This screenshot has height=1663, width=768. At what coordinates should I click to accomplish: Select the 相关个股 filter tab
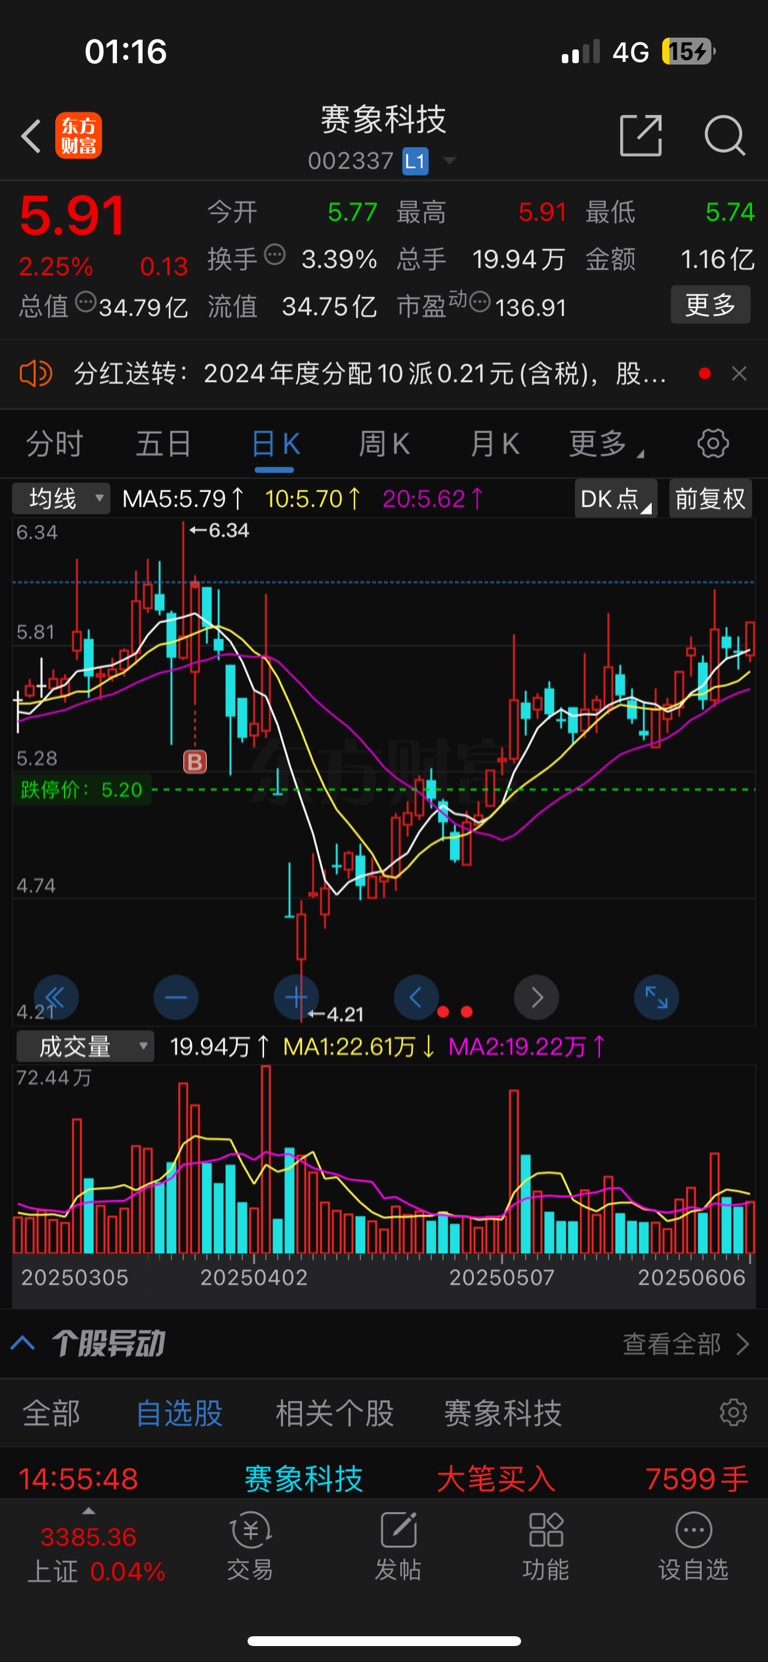coord(335,1413)
